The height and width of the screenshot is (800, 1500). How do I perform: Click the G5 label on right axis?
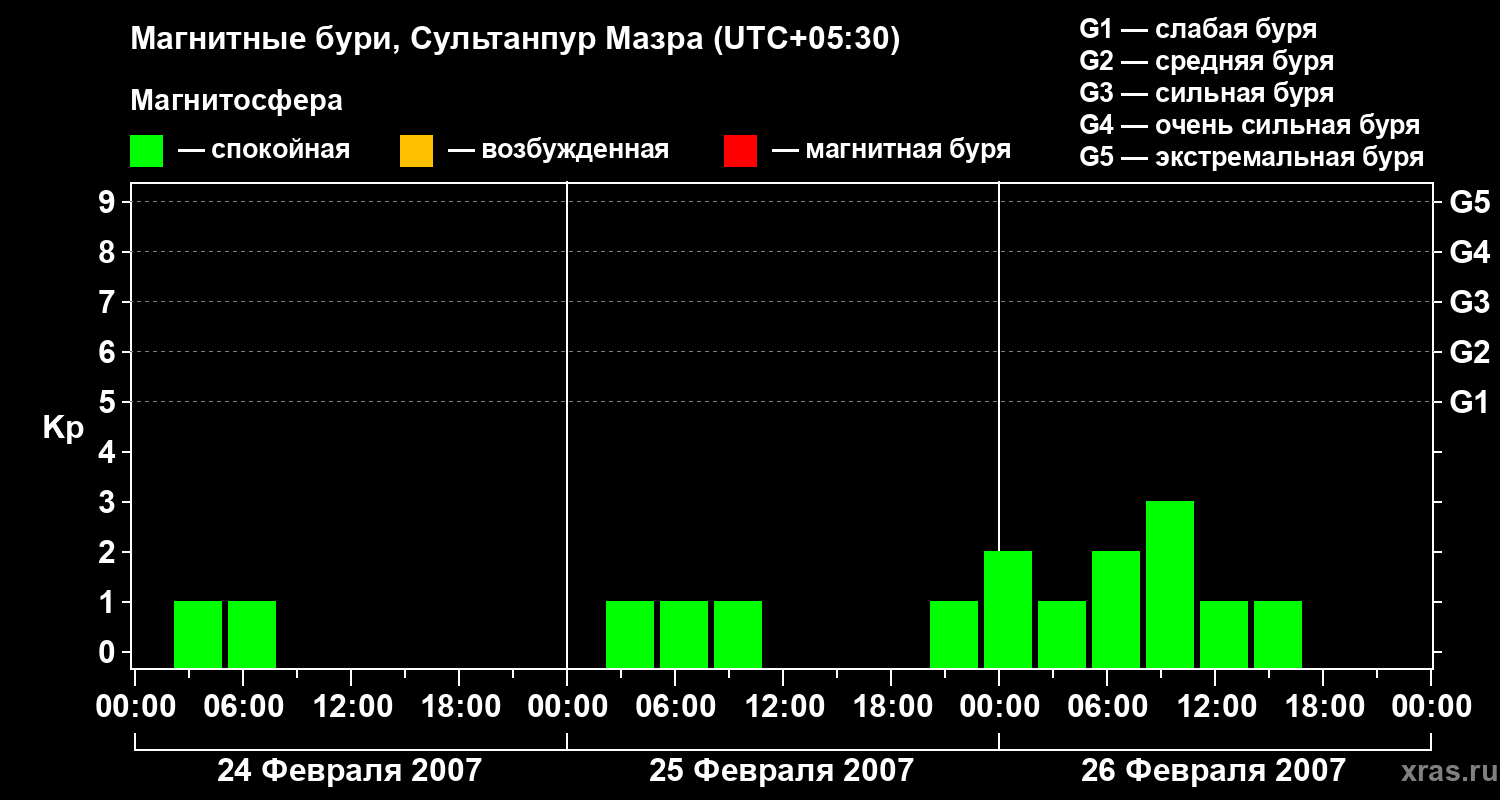(x=1469, y=202)
